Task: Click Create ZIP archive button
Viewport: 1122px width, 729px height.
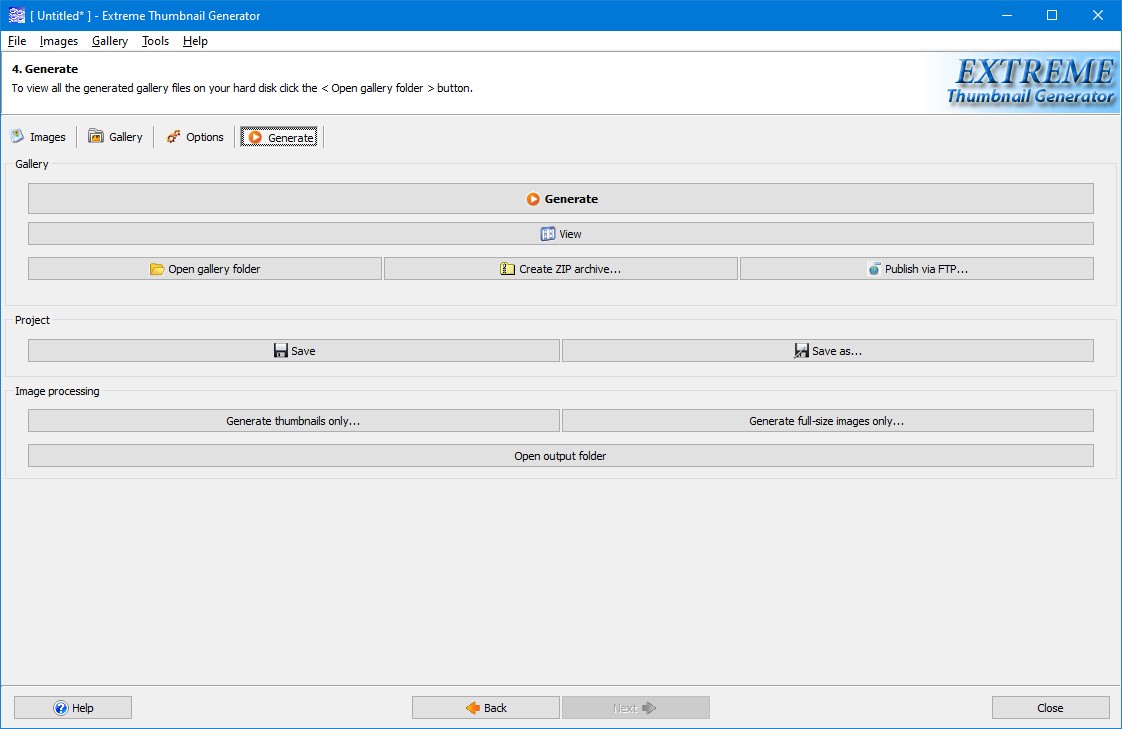Action: (560, 269)
